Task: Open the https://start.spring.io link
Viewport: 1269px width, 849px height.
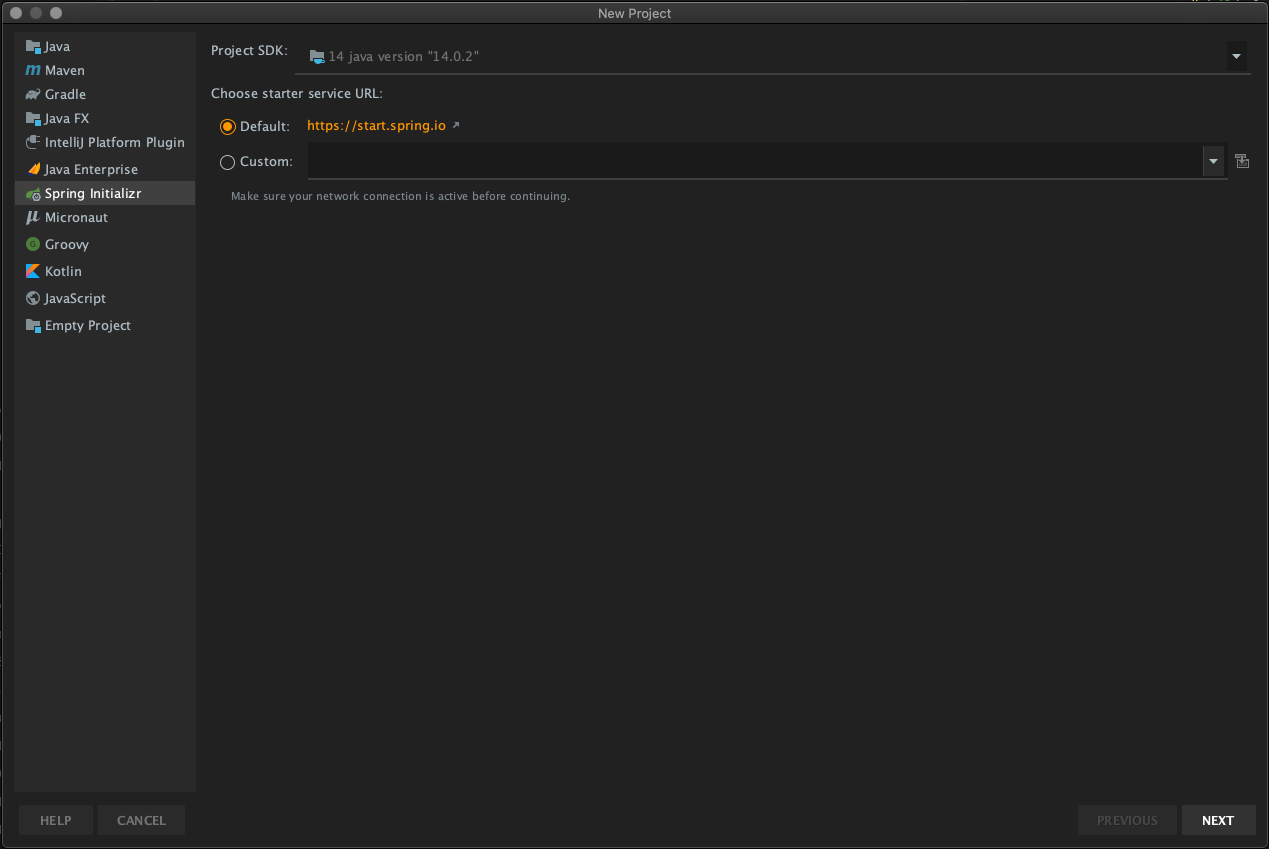Action: [x=376, y=126]
